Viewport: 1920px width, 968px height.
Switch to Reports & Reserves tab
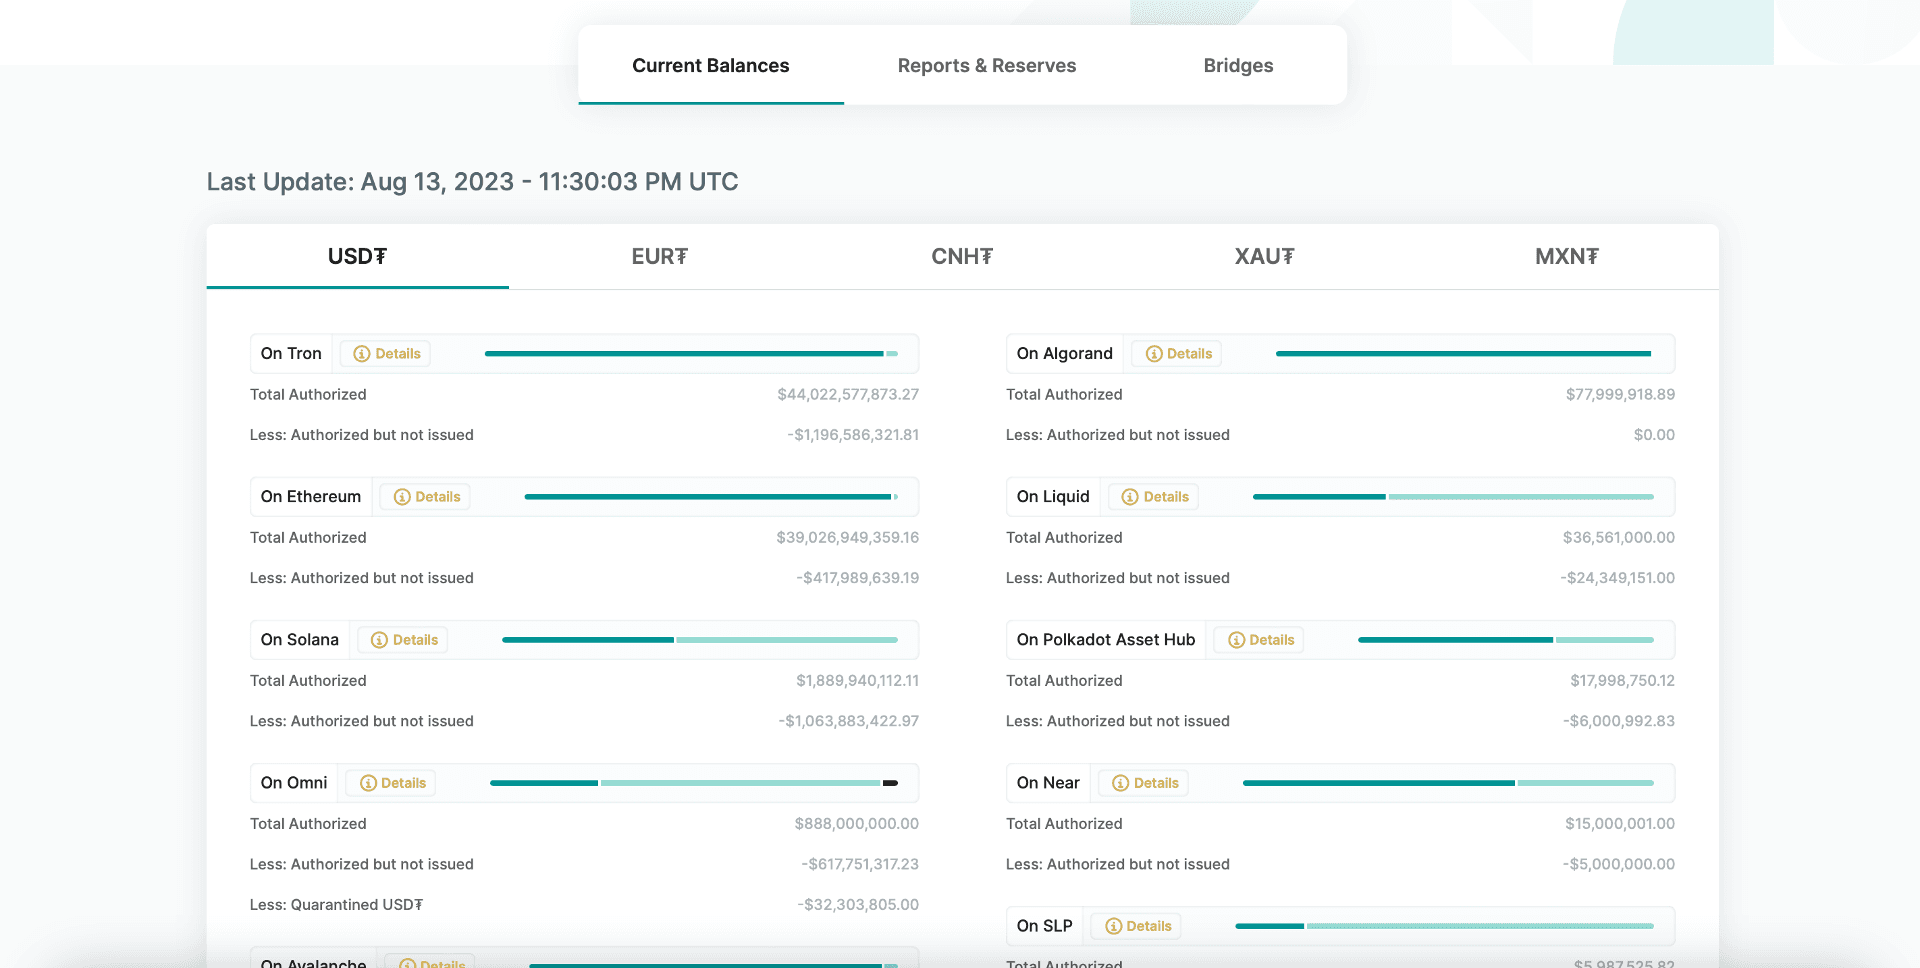point(987,65)
